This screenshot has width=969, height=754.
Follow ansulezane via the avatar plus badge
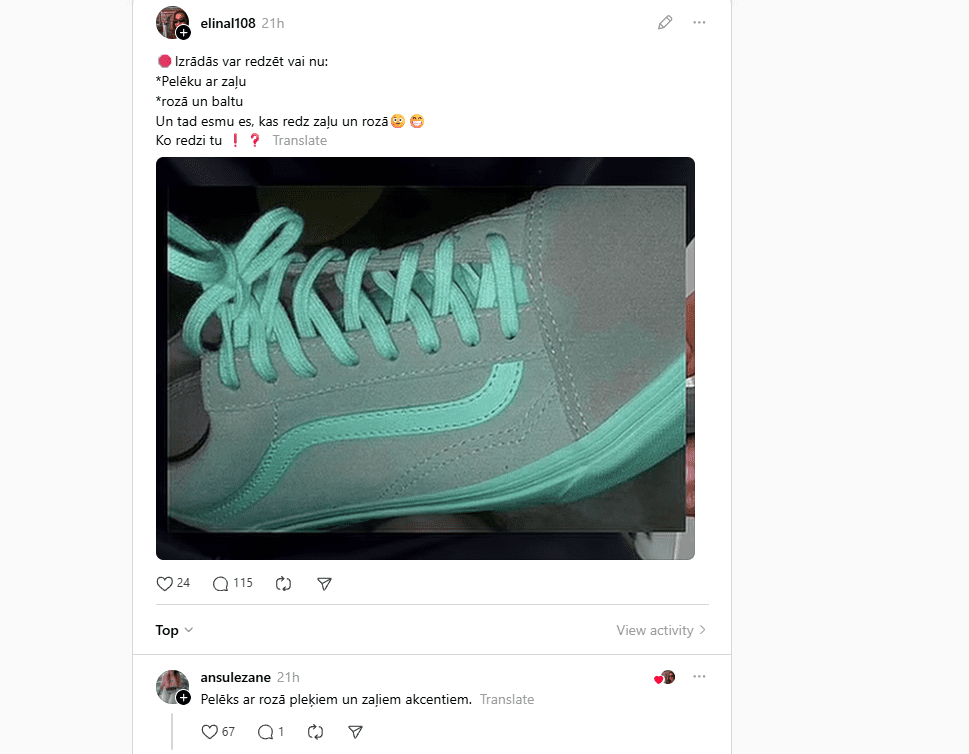tap(184, 698)
